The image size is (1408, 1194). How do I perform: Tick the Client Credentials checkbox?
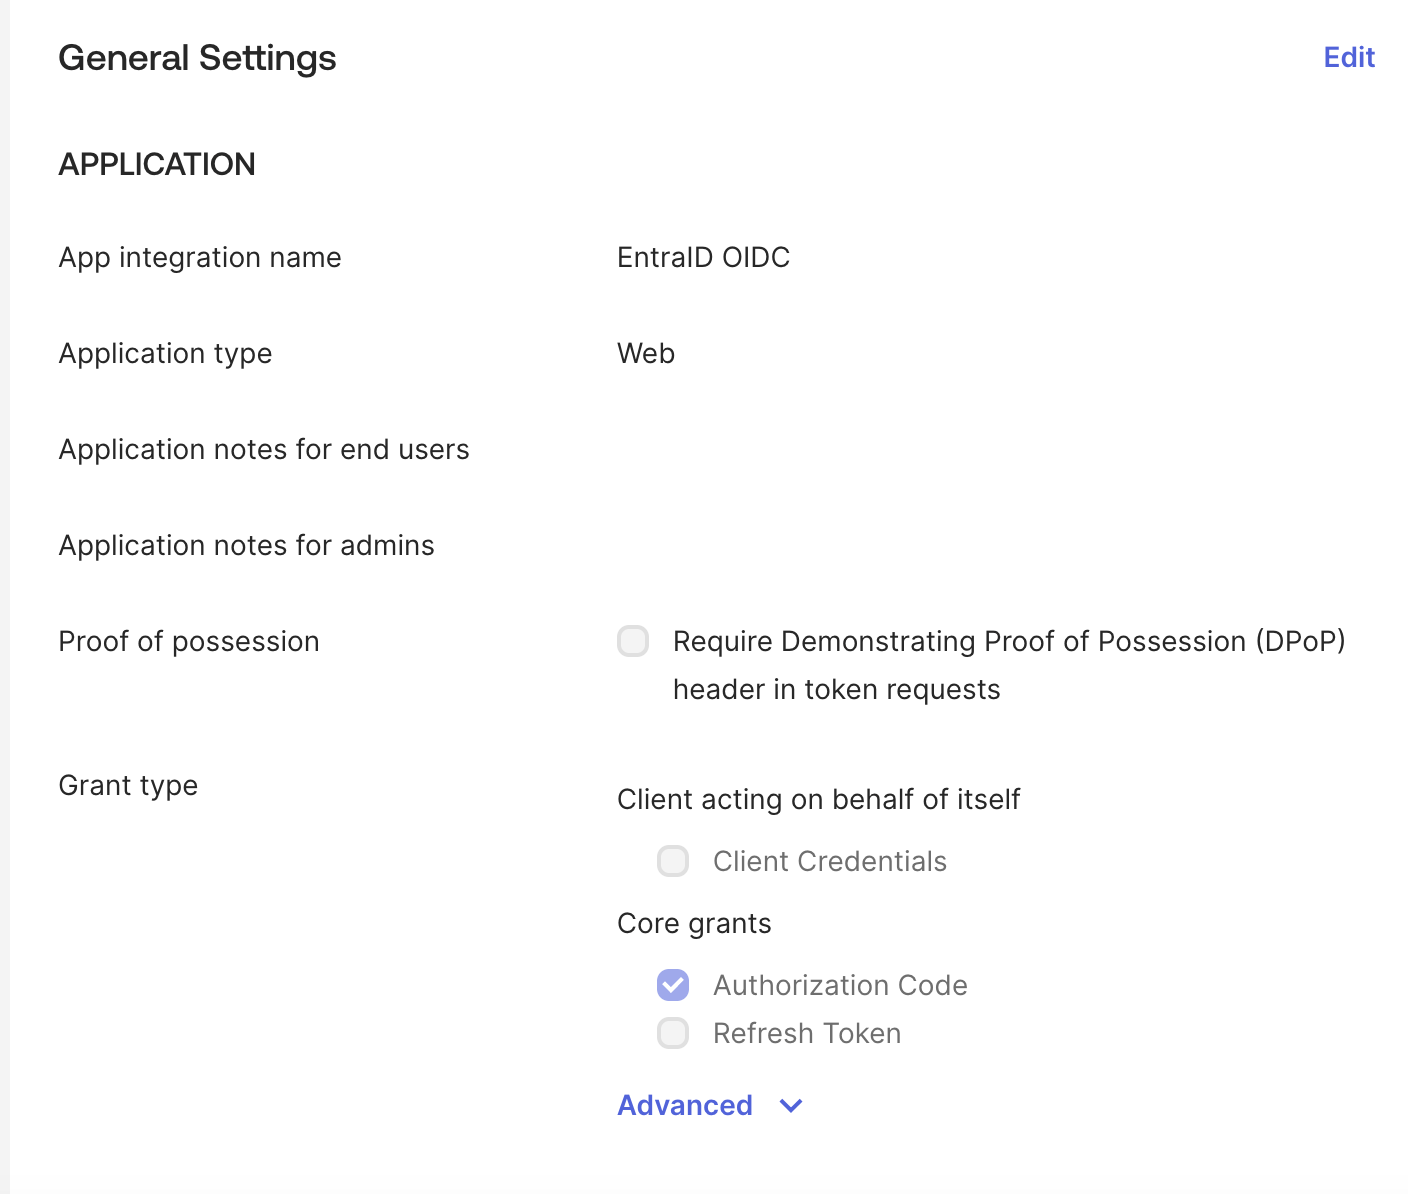[673, 861]
